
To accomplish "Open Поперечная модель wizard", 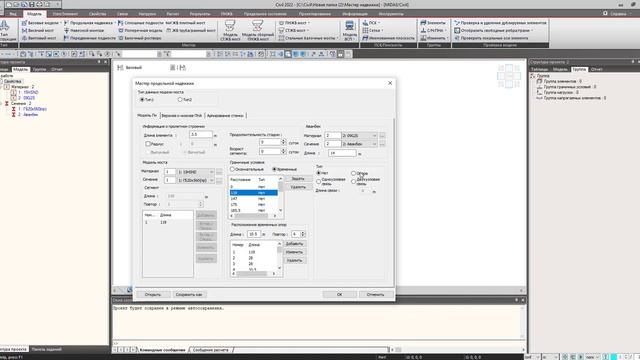I will (x=140, y=31).
